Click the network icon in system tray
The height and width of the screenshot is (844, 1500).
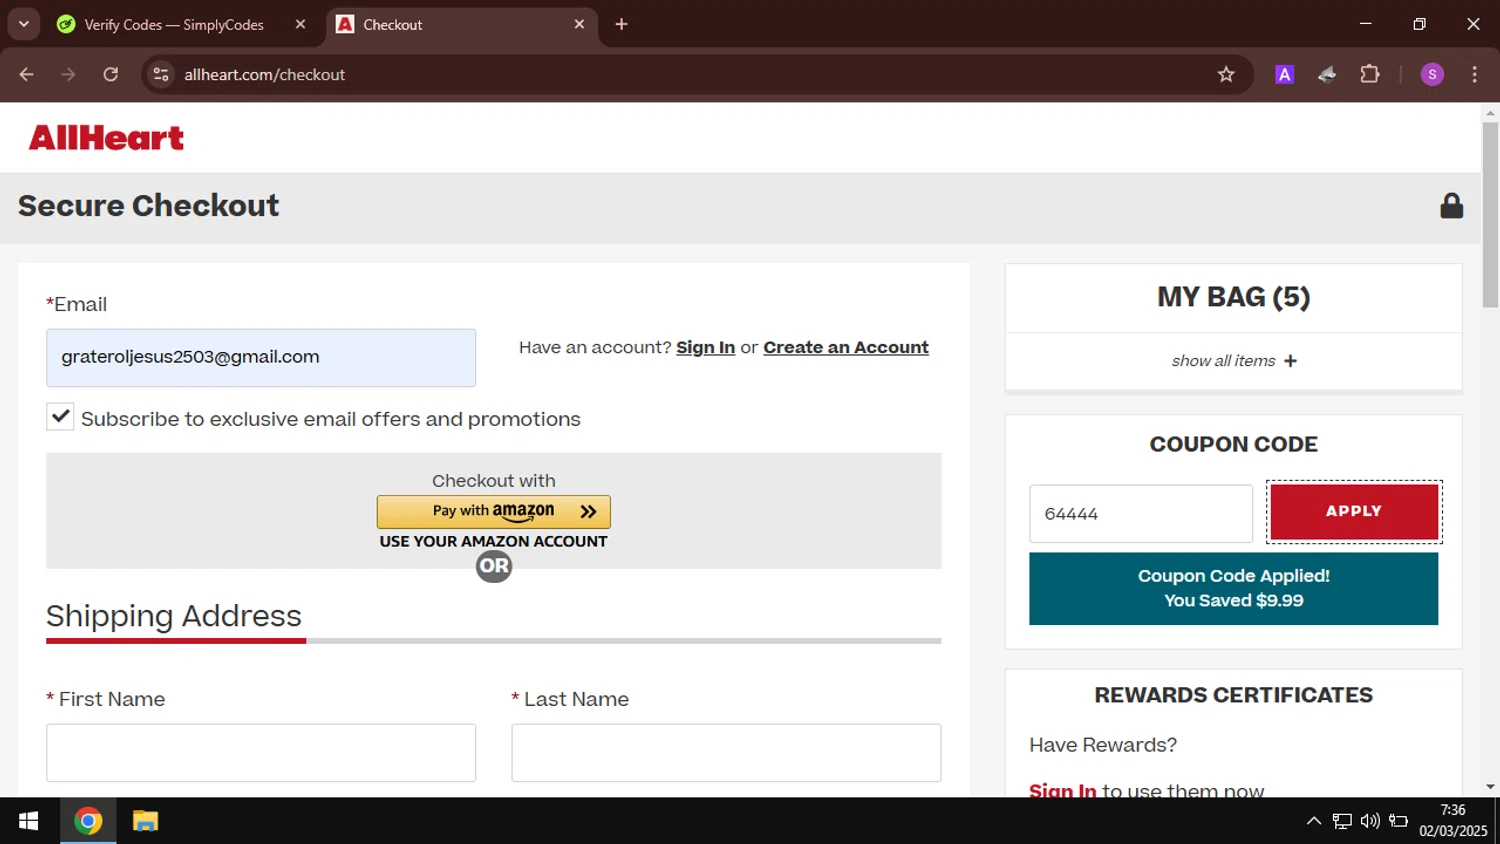coord(1342,821)
